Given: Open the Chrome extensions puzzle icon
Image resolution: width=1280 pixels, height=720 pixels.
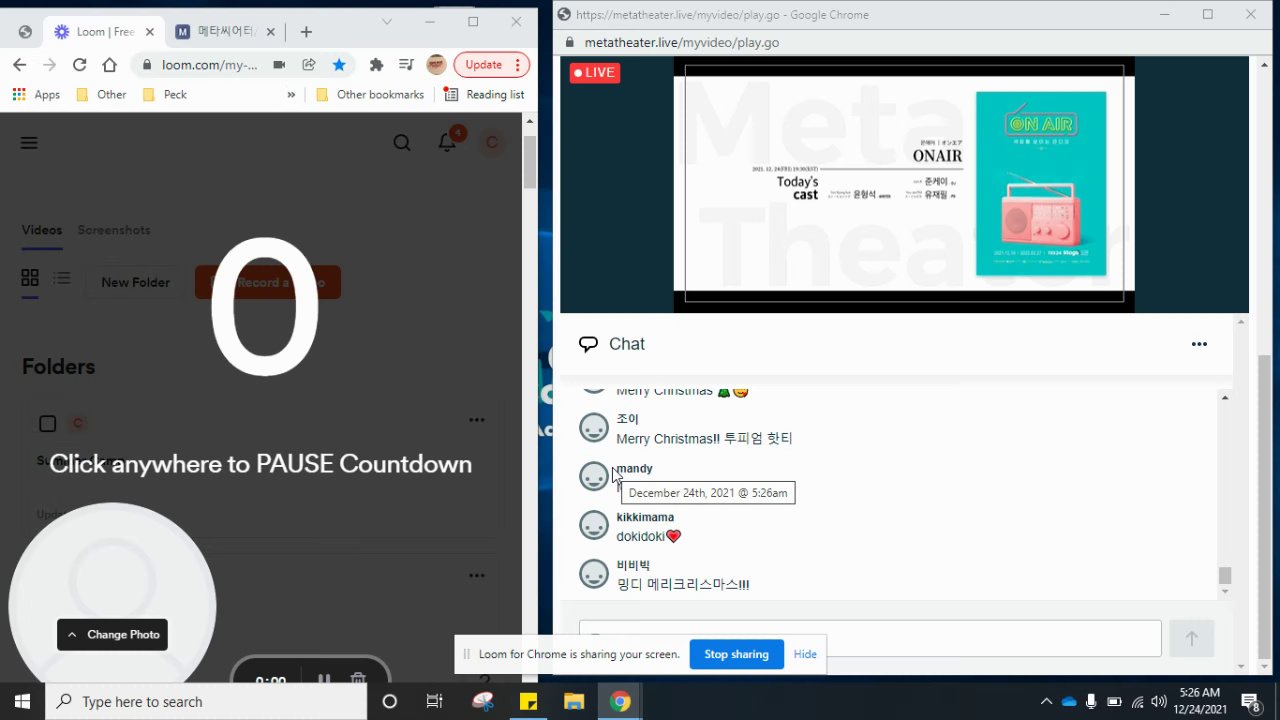Looking at the screenshot, I should click(x=376, y=65).
